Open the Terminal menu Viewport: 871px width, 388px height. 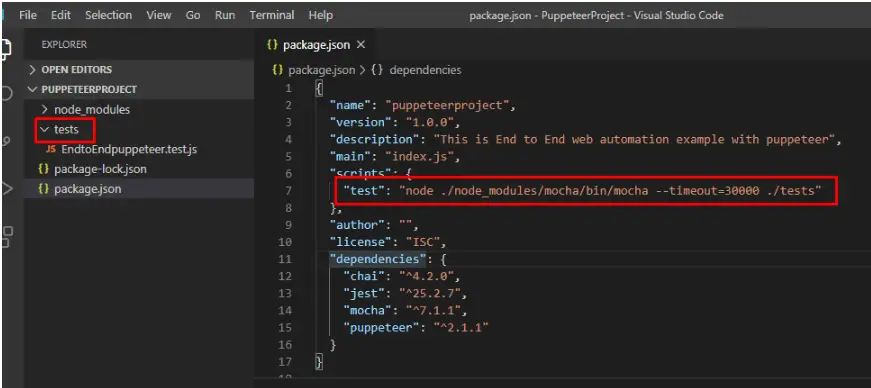(272, 16)
